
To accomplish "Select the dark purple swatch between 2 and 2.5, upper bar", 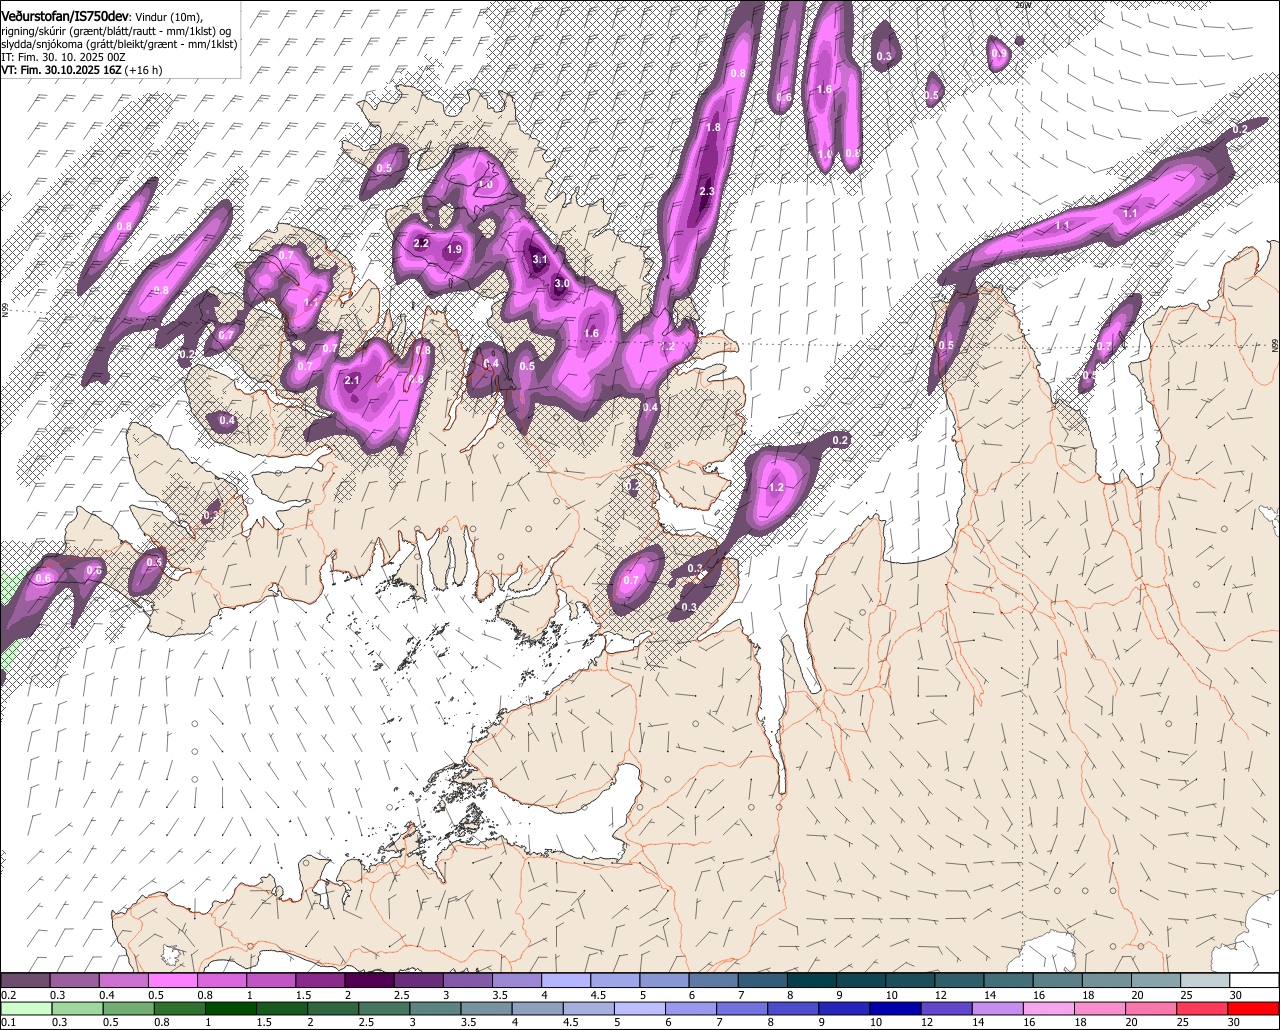I will coord(369,980).
